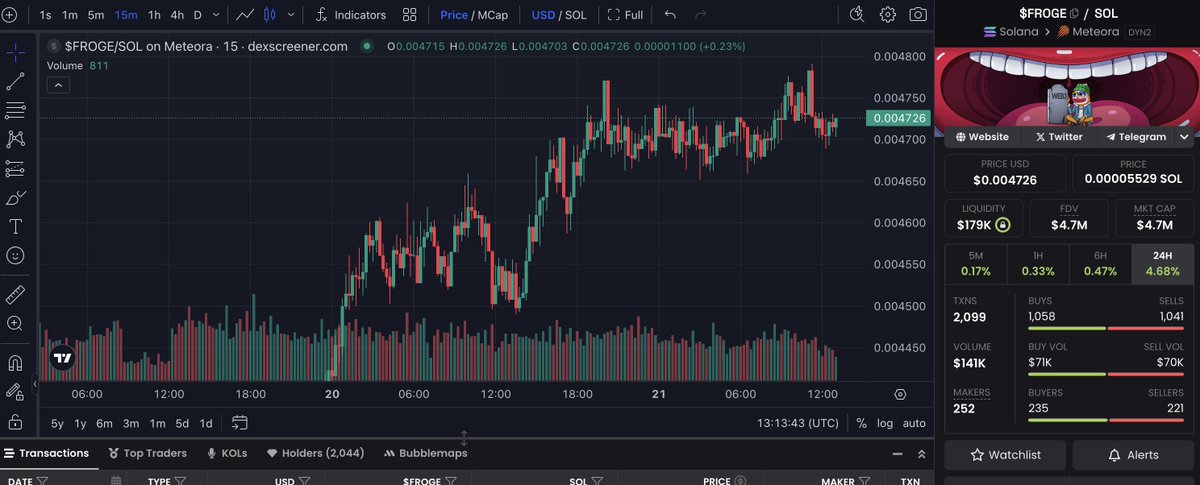
Task: Toggle stay in drawing mode
Action: click(x=15, y=392)
